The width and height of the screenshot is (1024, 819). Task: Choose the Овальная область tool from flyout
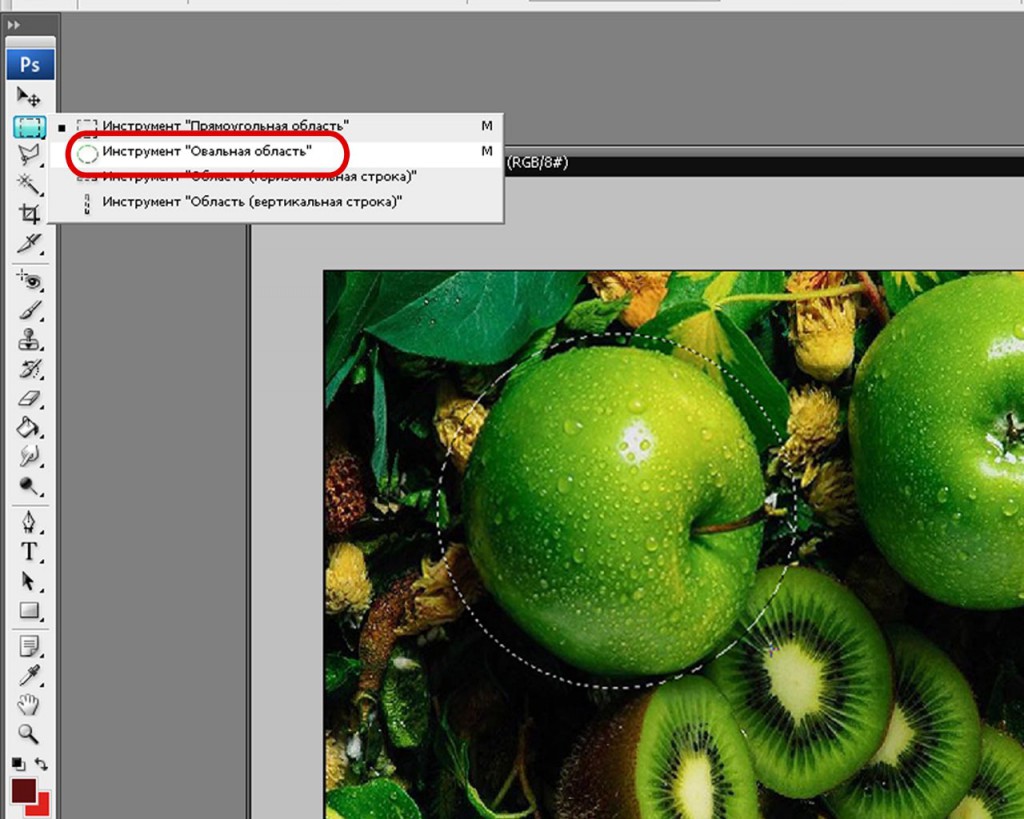point(277,152)
